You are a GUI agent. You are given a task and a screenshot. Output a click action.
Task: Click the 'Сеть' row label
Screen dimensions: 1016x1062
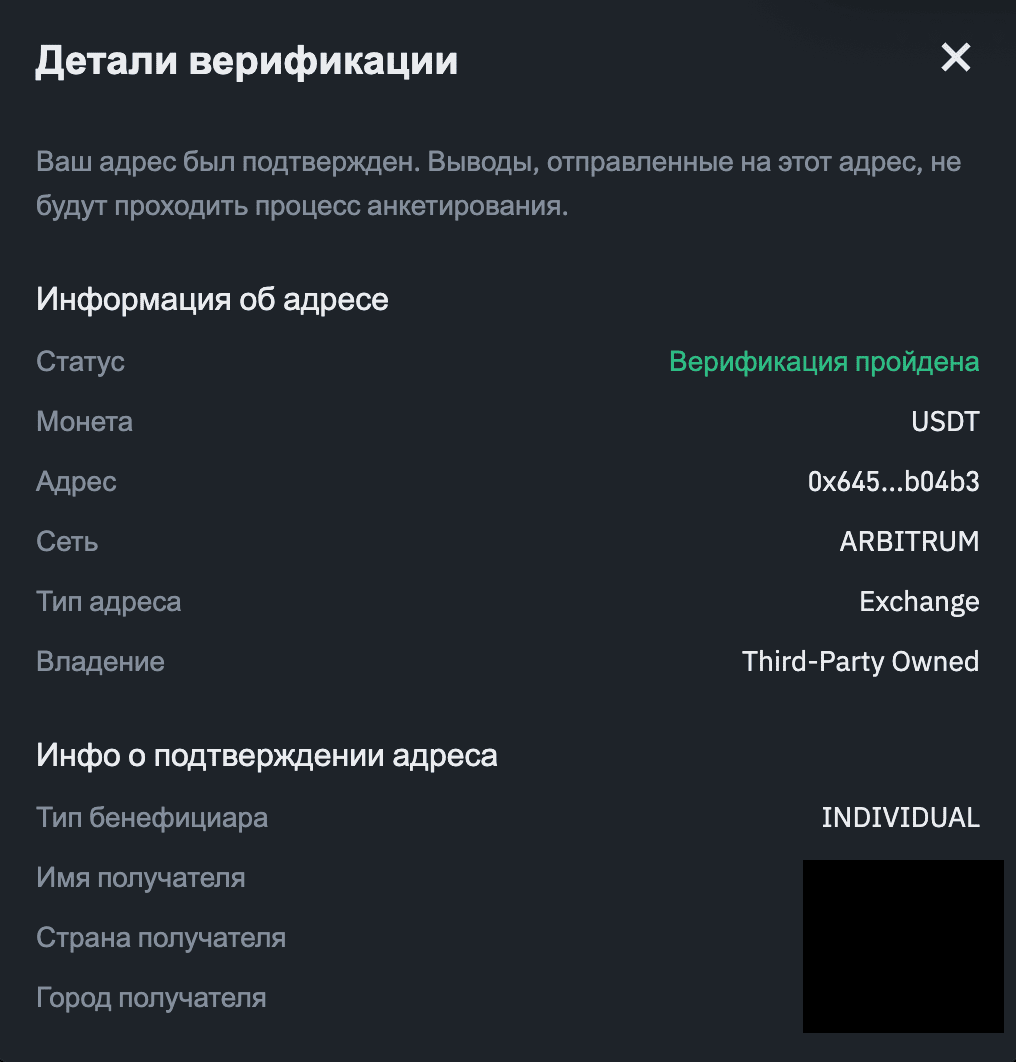pos(66,541)
